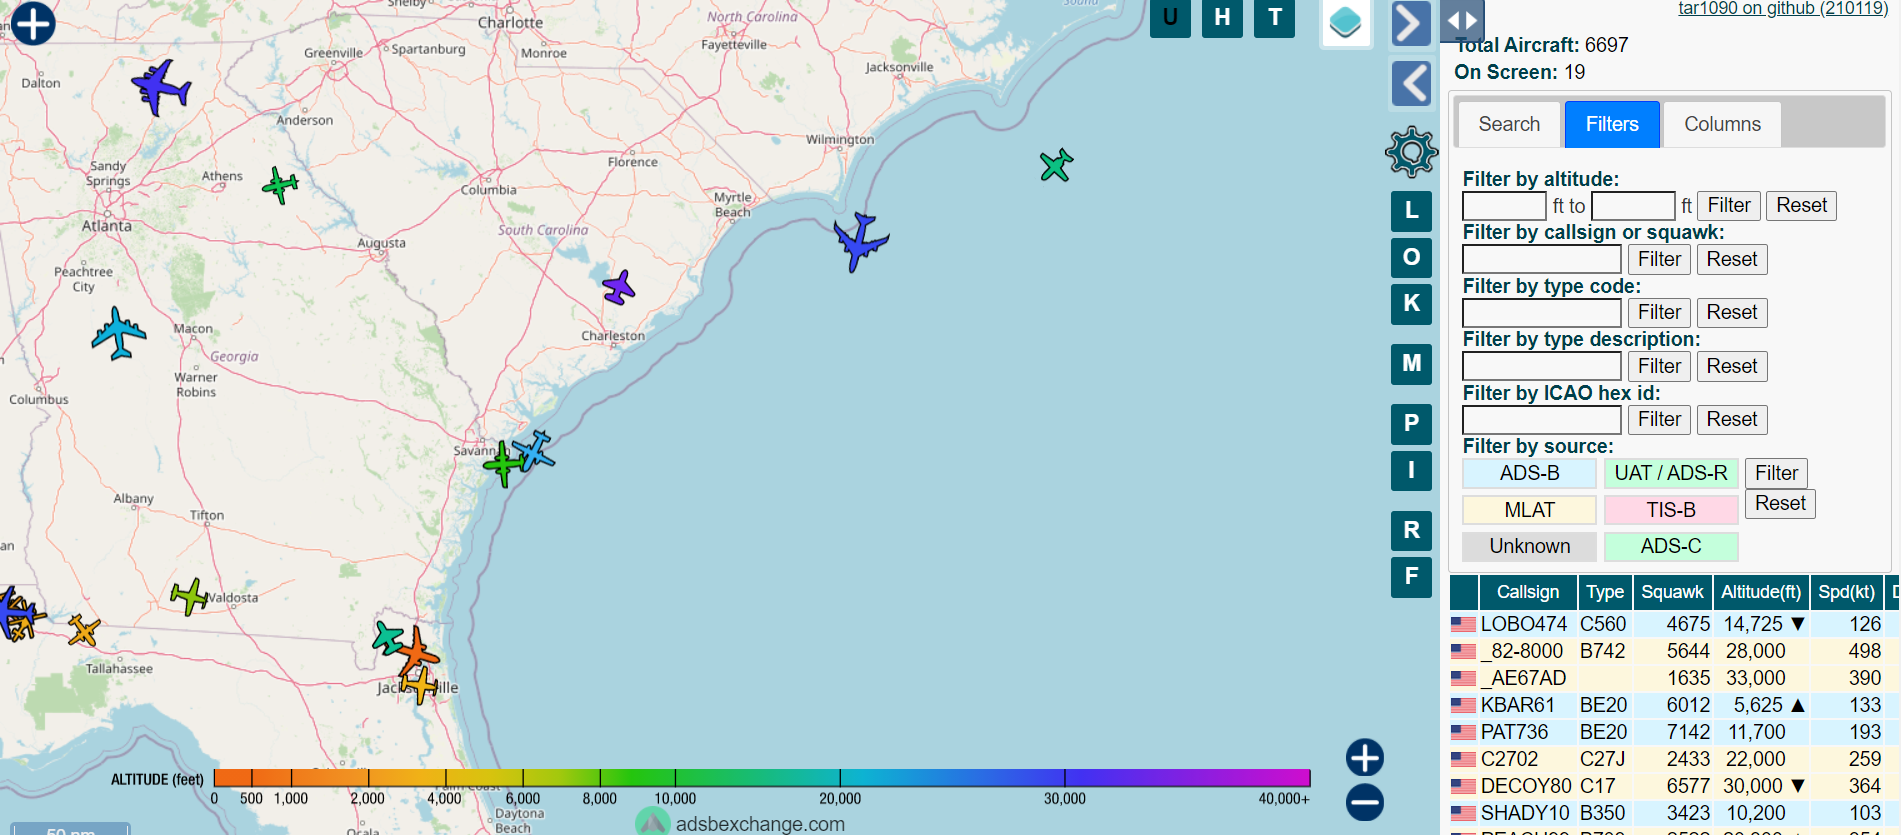This screenshot has width=1901, height=835.
Task: Apply the type code Filter button
Action: pyautogui.click(x=1659, y=312)
